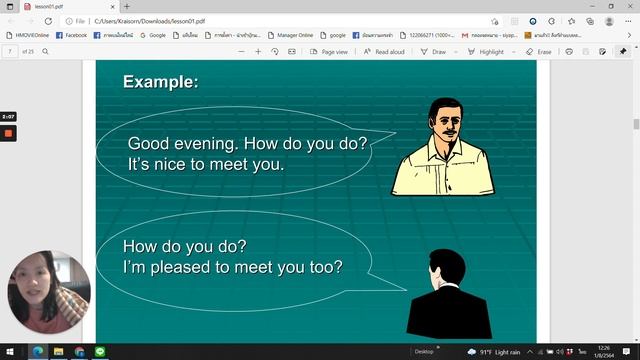Open the 122066271 bookmark
This screenshot has height=360, width=640.
coord(427,36)
